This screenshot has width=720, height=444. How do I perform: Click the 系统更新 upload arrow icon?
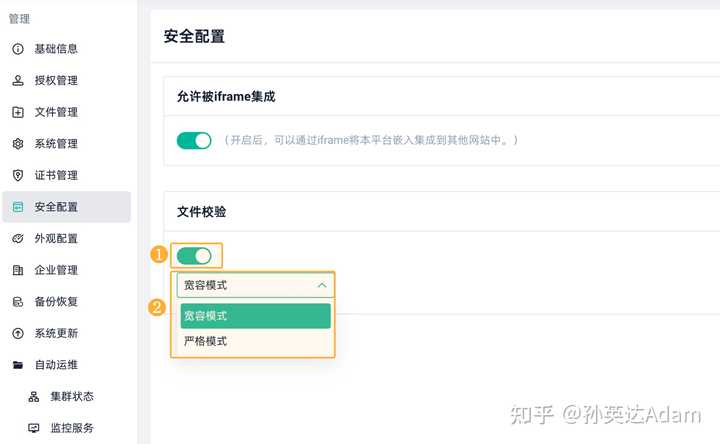[x=18, y=333]
